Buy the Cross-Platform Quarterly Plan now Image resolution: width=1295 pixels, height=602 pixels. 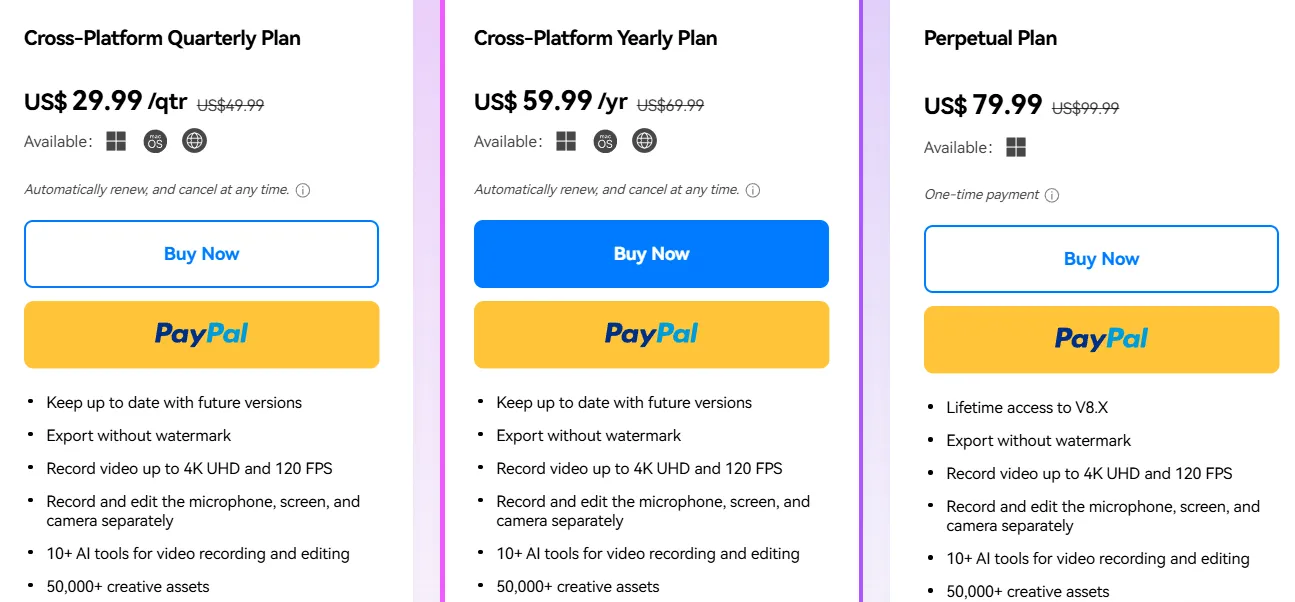(201, 254)
